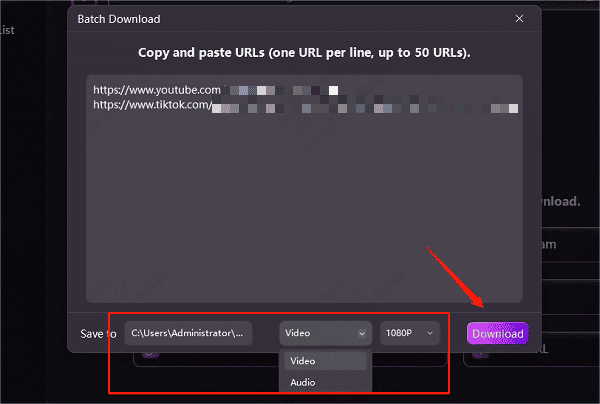600x404 pixels.
Task: Click the List item in the left sidebar
Action: pyautogui.click(x=8, y=30)
